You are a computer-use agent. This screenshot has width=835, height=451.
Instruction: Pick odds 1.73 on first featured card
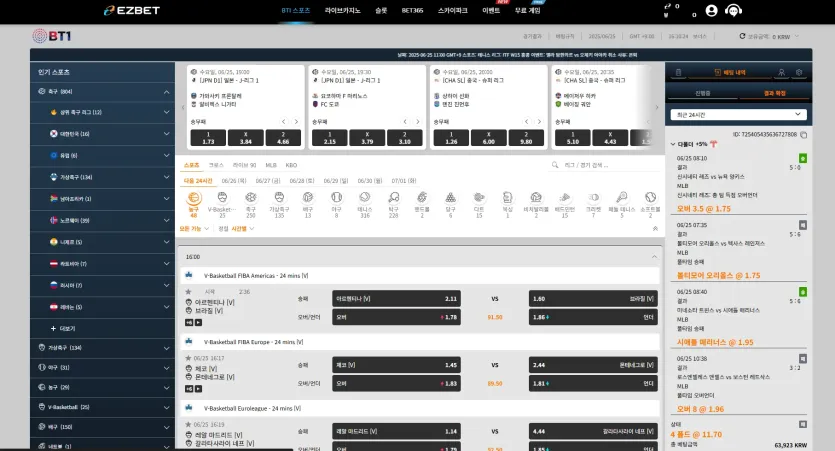pyautogui.click(x=208, y=138)
